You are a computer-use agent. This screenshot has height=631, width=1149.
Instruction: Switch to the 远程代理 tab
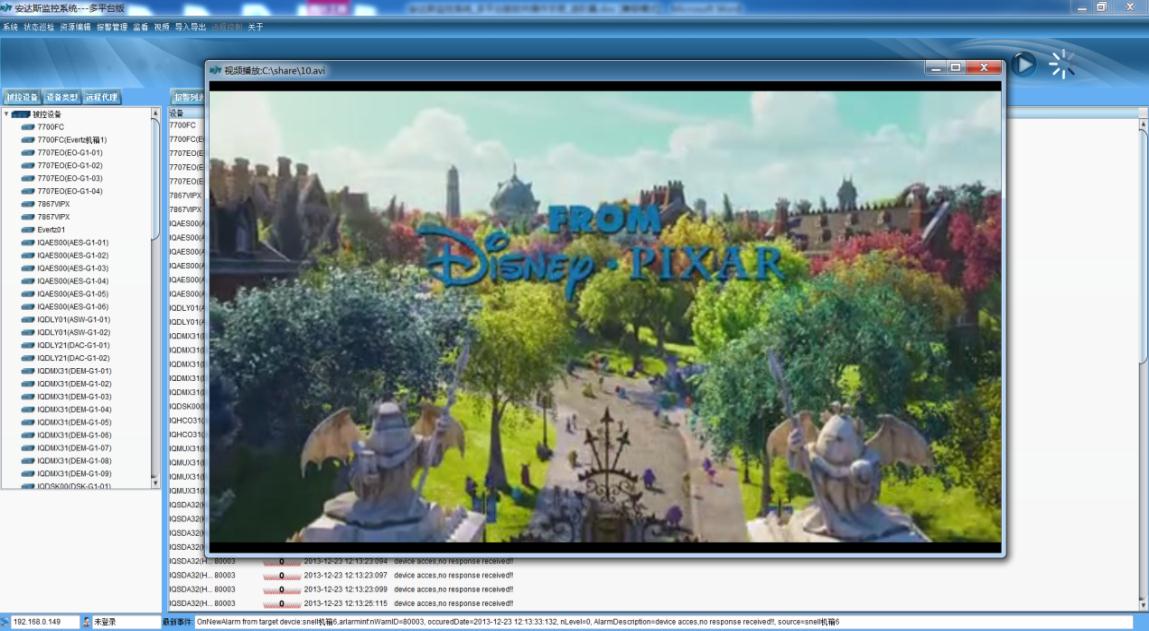tap(101, 97)
